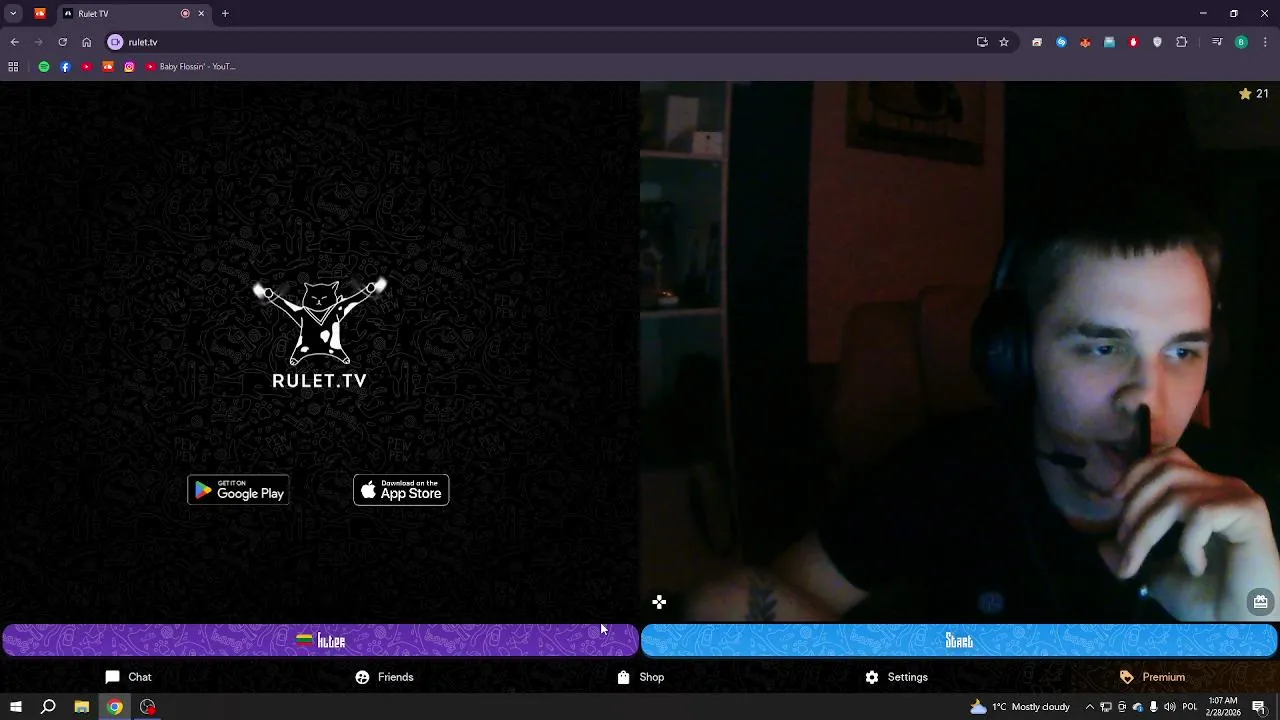
Task: Open the Chrome three-dot menu
Action: click(x=1265, y=42)
